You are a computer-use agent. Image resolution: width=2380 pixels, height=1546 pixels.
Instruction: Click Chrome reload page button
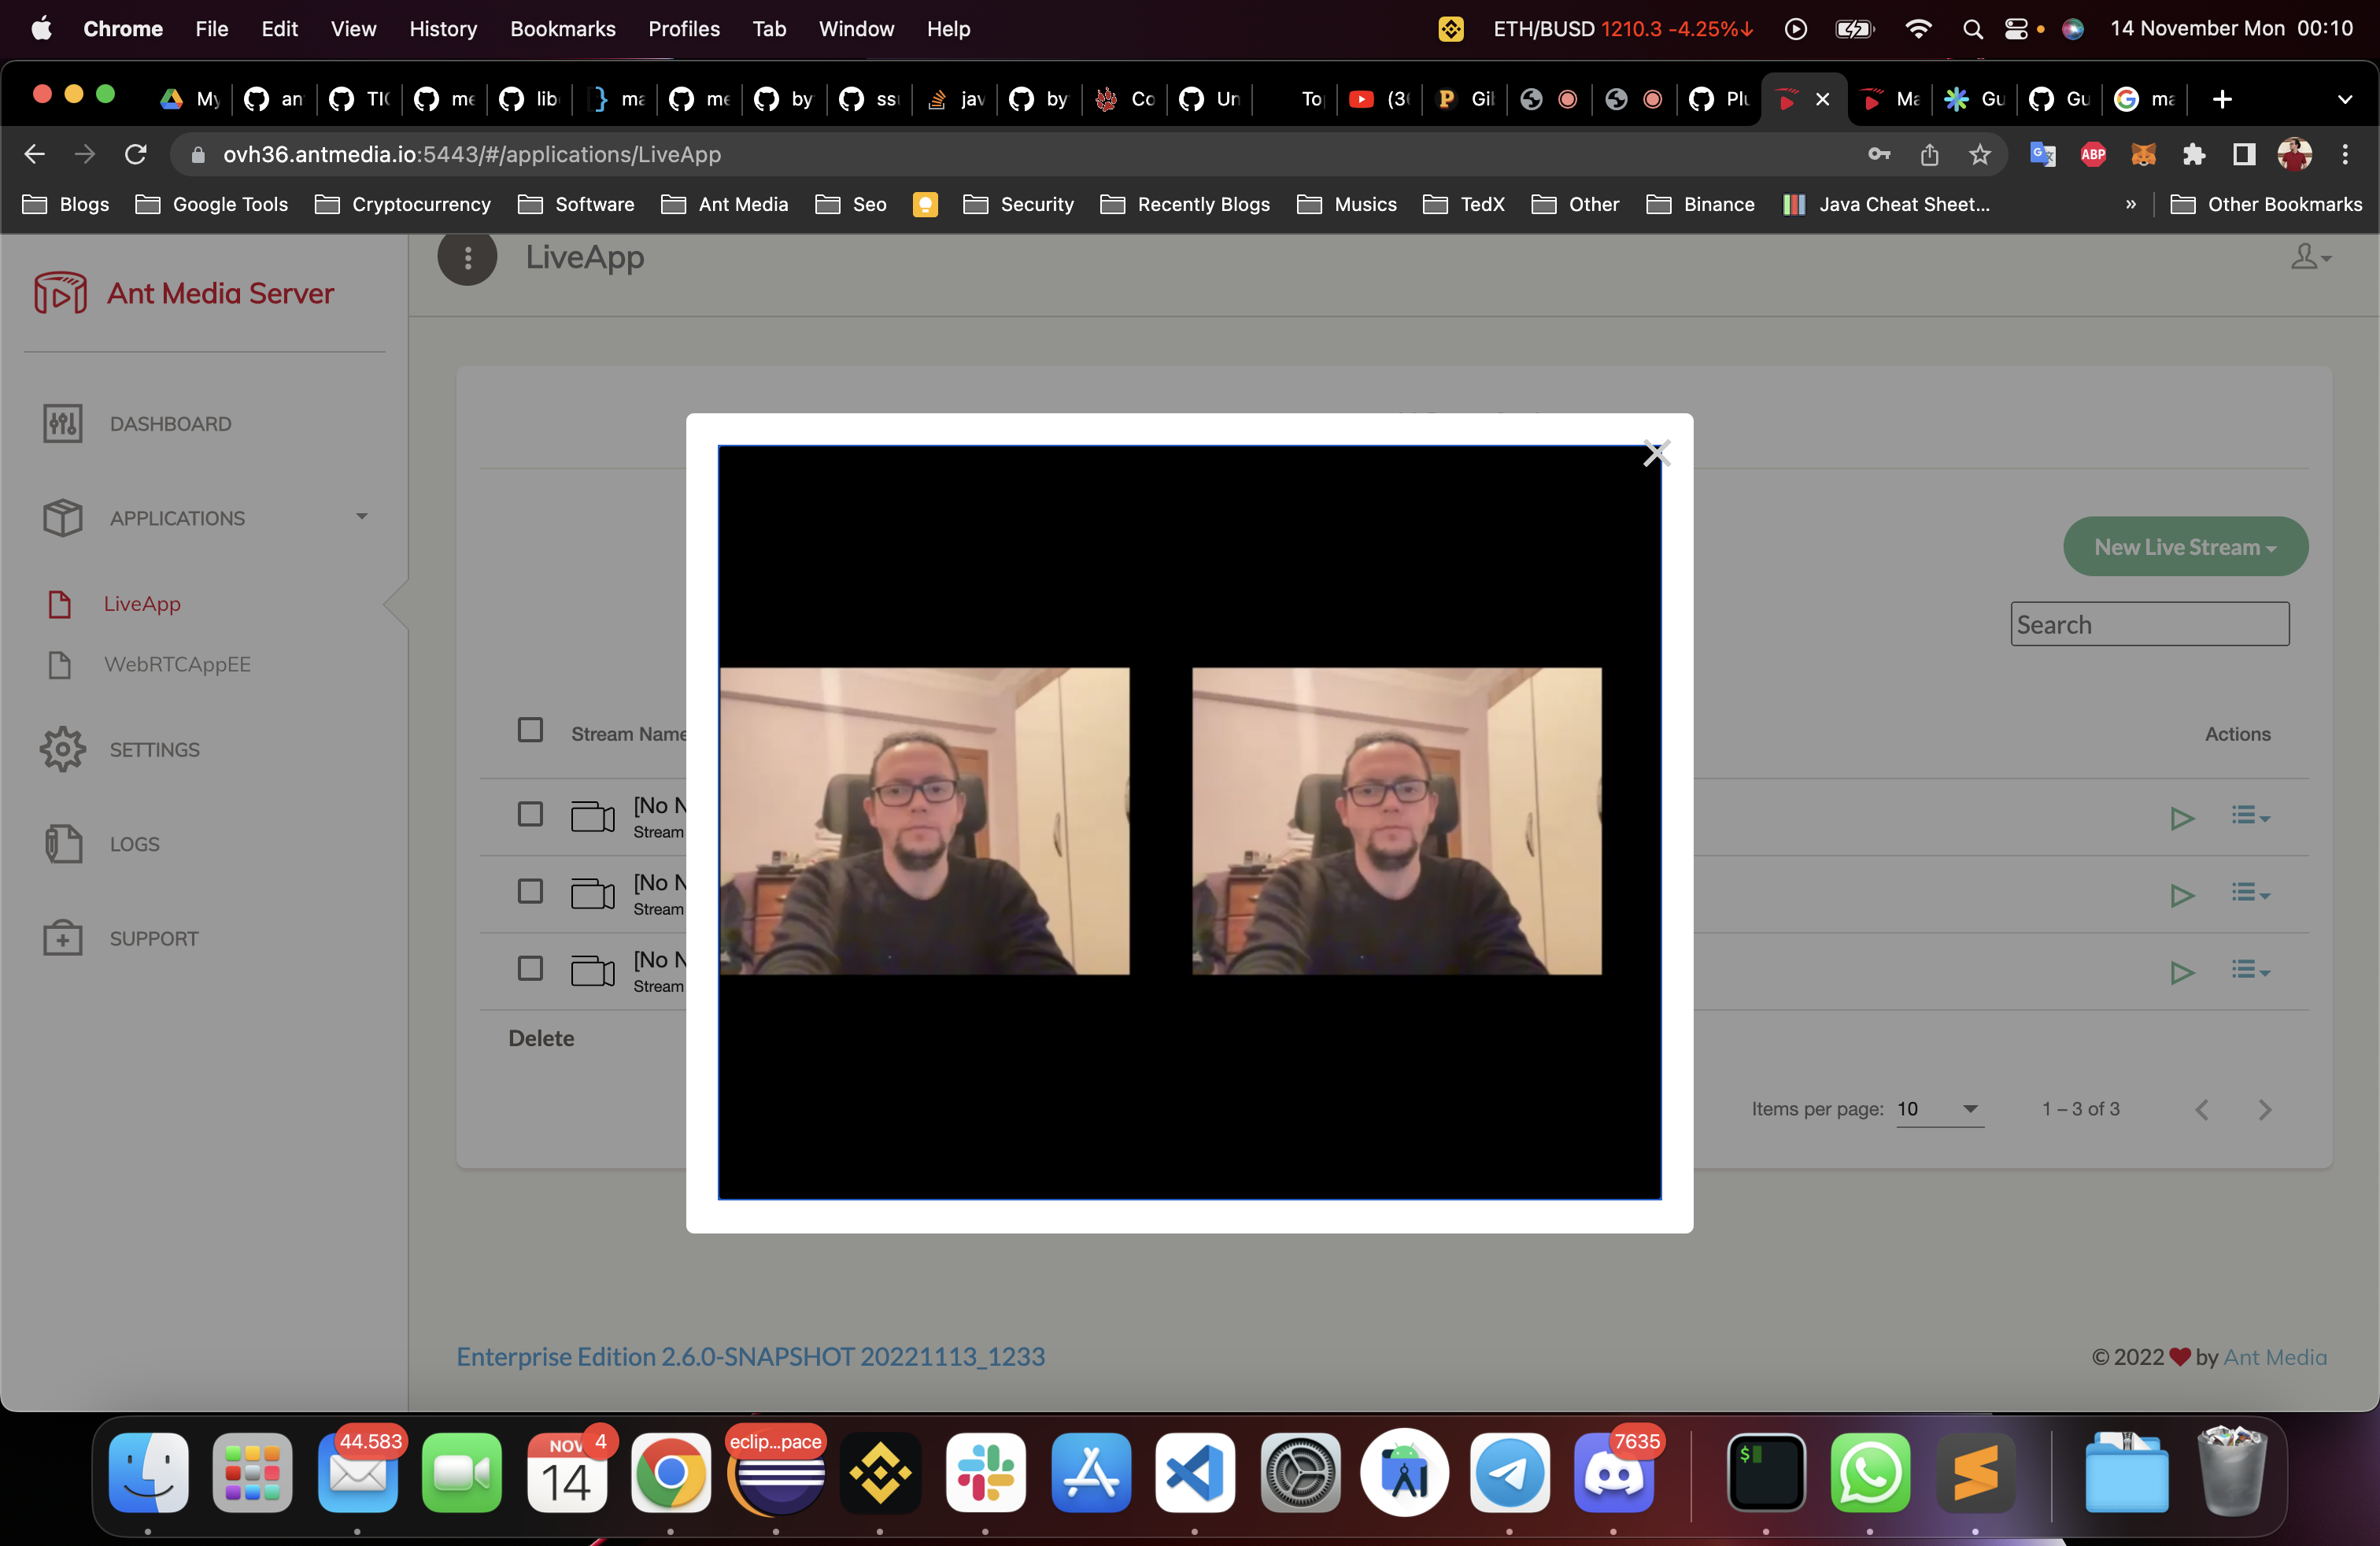pyautogui.click(x=135, y=154)
